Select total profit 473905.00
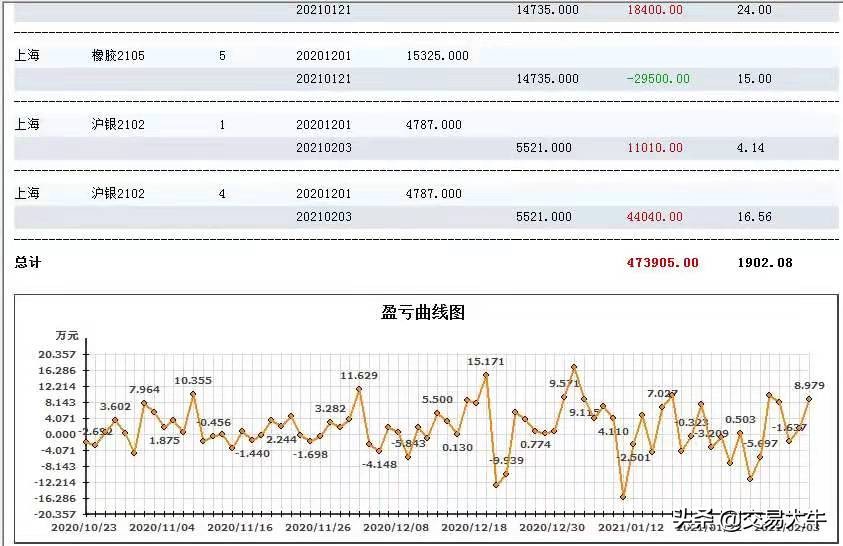Viewport: 843px width, 546px height. pyautogui.click(x=662, y=263)
